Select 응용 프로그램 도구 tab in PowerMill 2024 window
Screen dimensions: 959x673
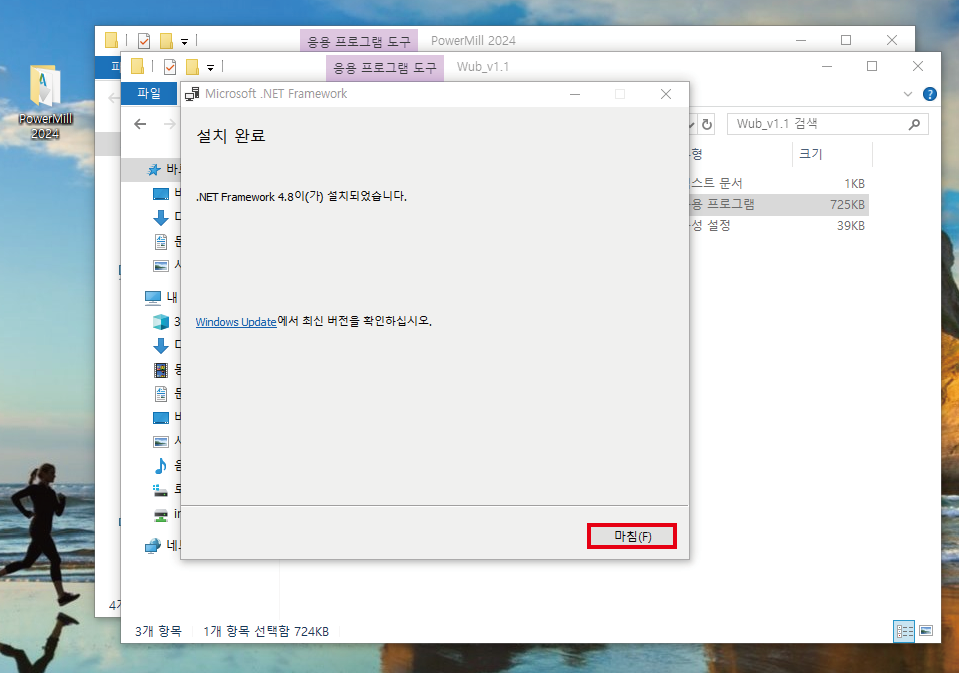(358, 41)
